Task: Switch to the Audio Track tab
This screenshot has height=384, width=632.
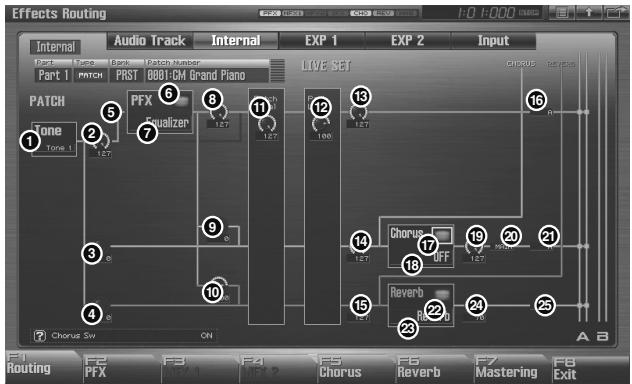Action: click(150, 41)
